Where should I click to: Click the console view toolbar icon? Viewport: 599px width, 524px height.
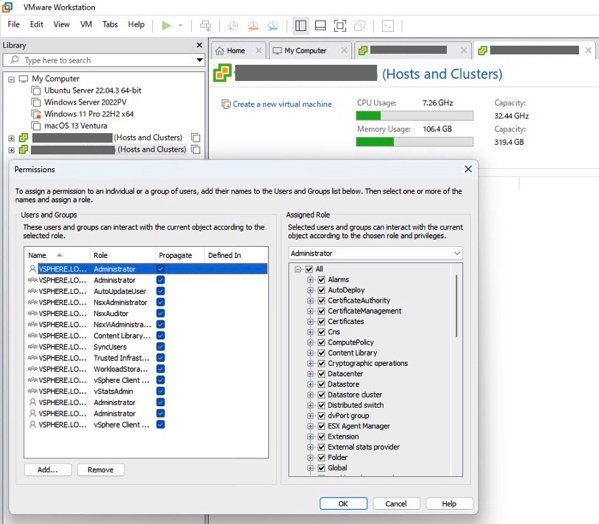click(x=388, y=26)
